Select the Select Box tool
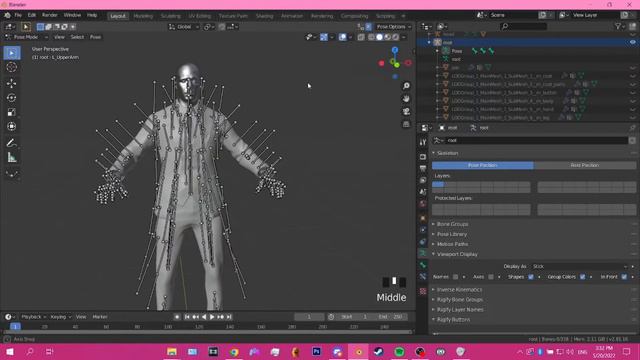The height and width of the screenshot is (360, 640). 12,53
